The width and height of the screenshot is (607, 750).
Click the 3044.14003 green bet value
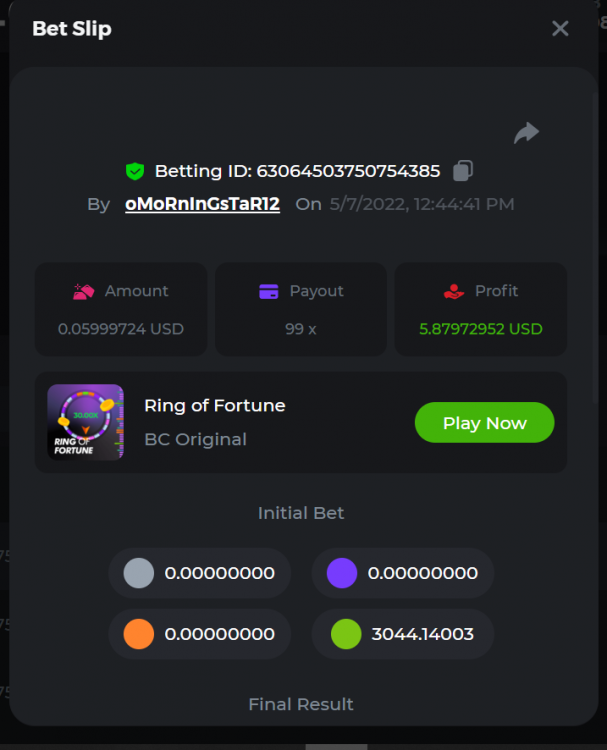420,634
